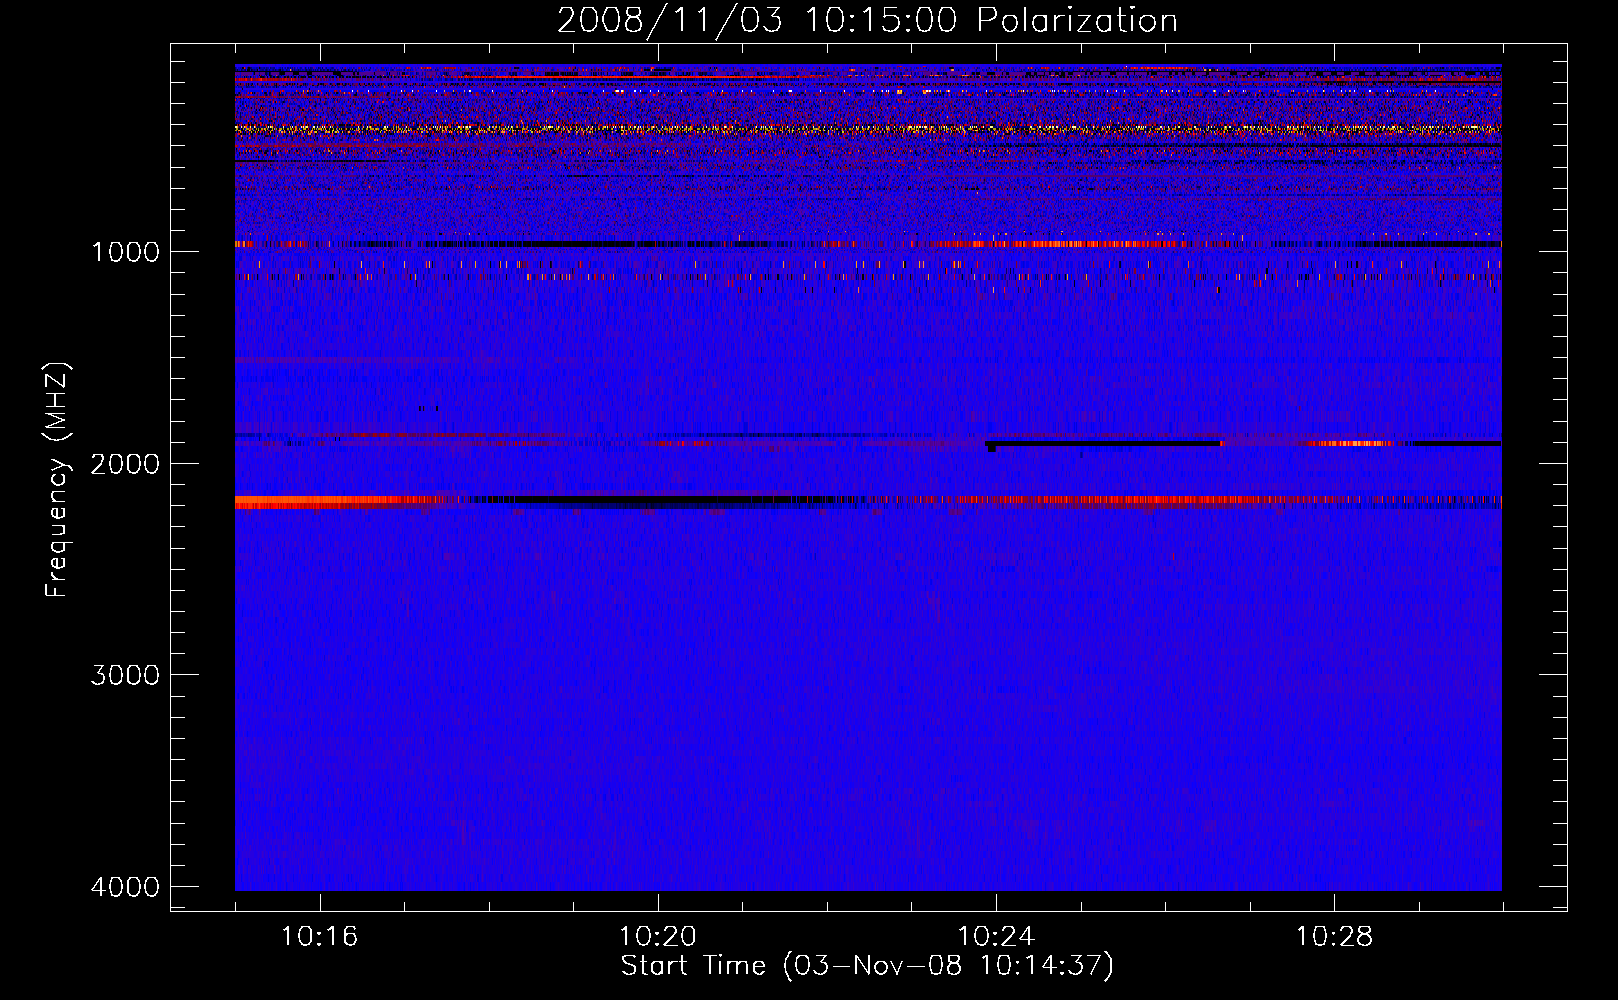Click the 'Start Time (03-Nov-08 10:14:37)' label
The height and width of the screenshot is (1000, 1618).
pos(867,966)
